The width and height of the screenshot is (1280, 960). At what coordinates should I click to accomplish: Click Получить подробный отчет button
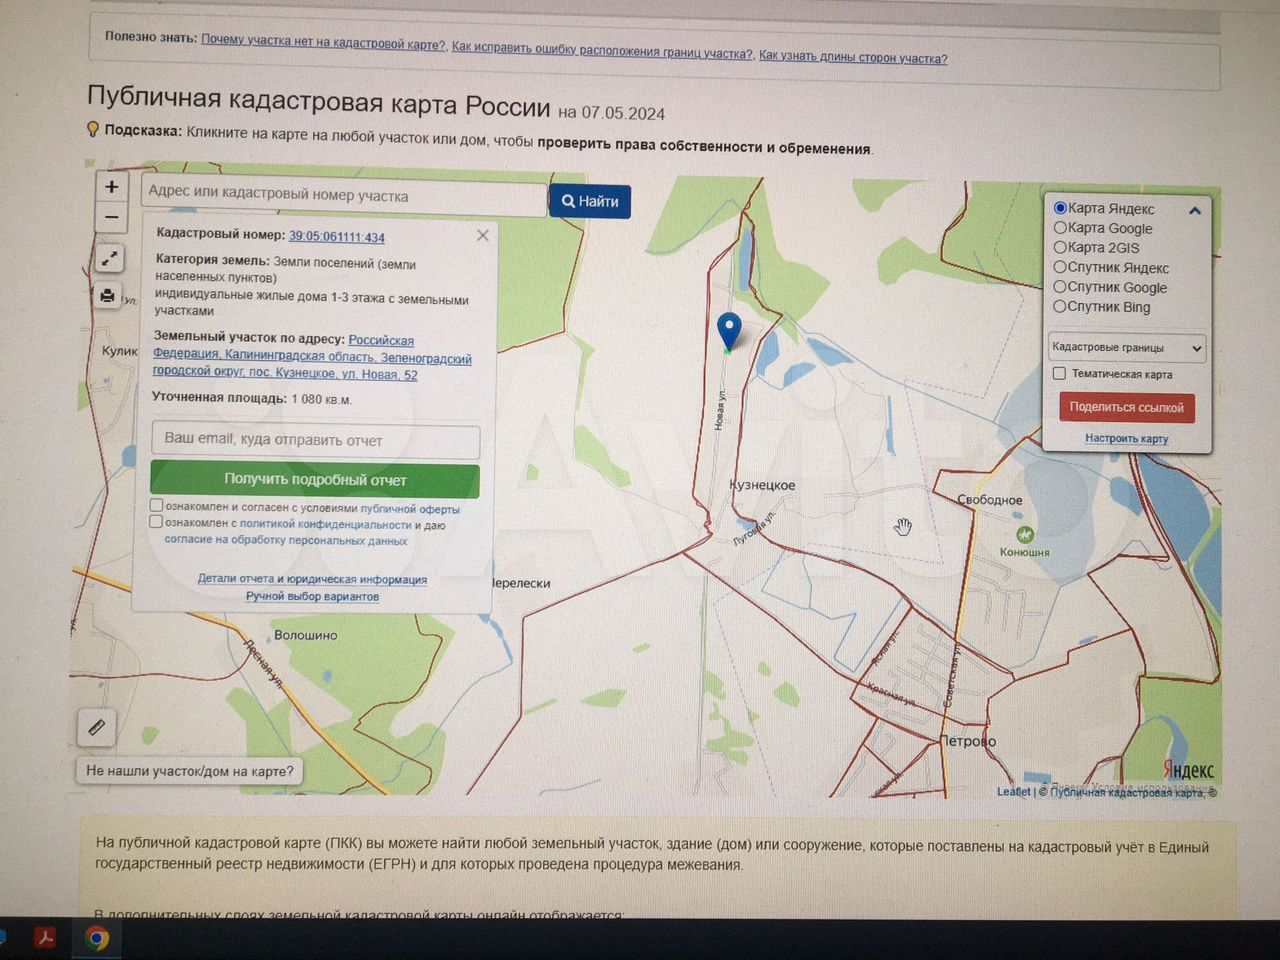tap(315, 480)
